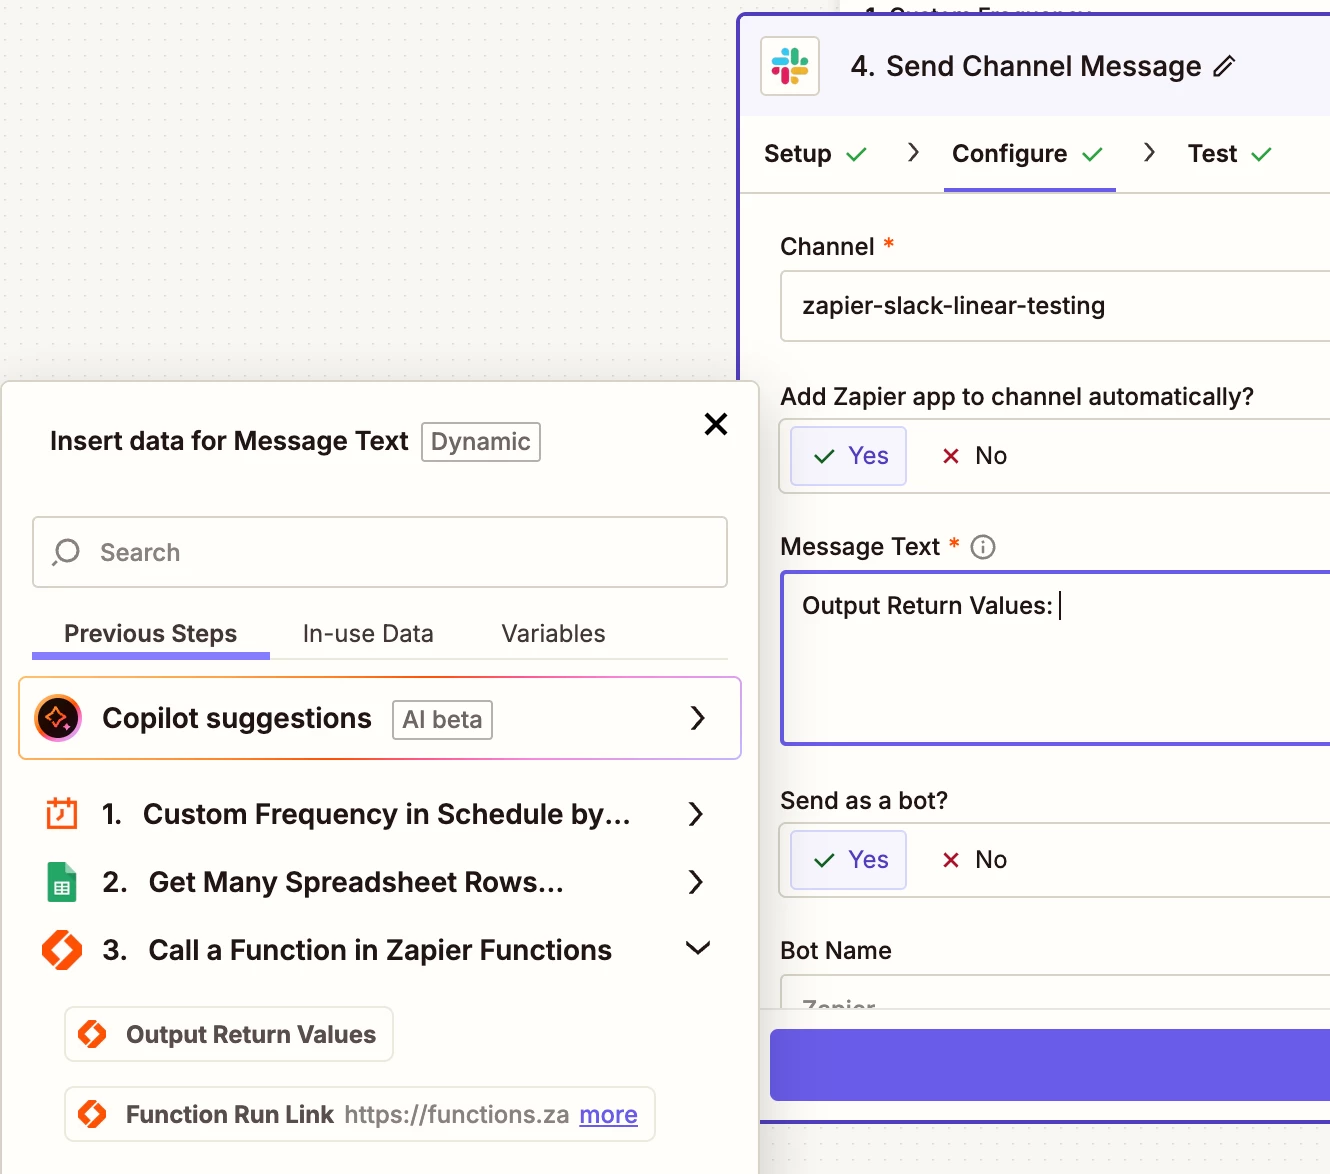Click into the Message Text box
The width and height of the screenshot is (1330, 1174).
1056,658
